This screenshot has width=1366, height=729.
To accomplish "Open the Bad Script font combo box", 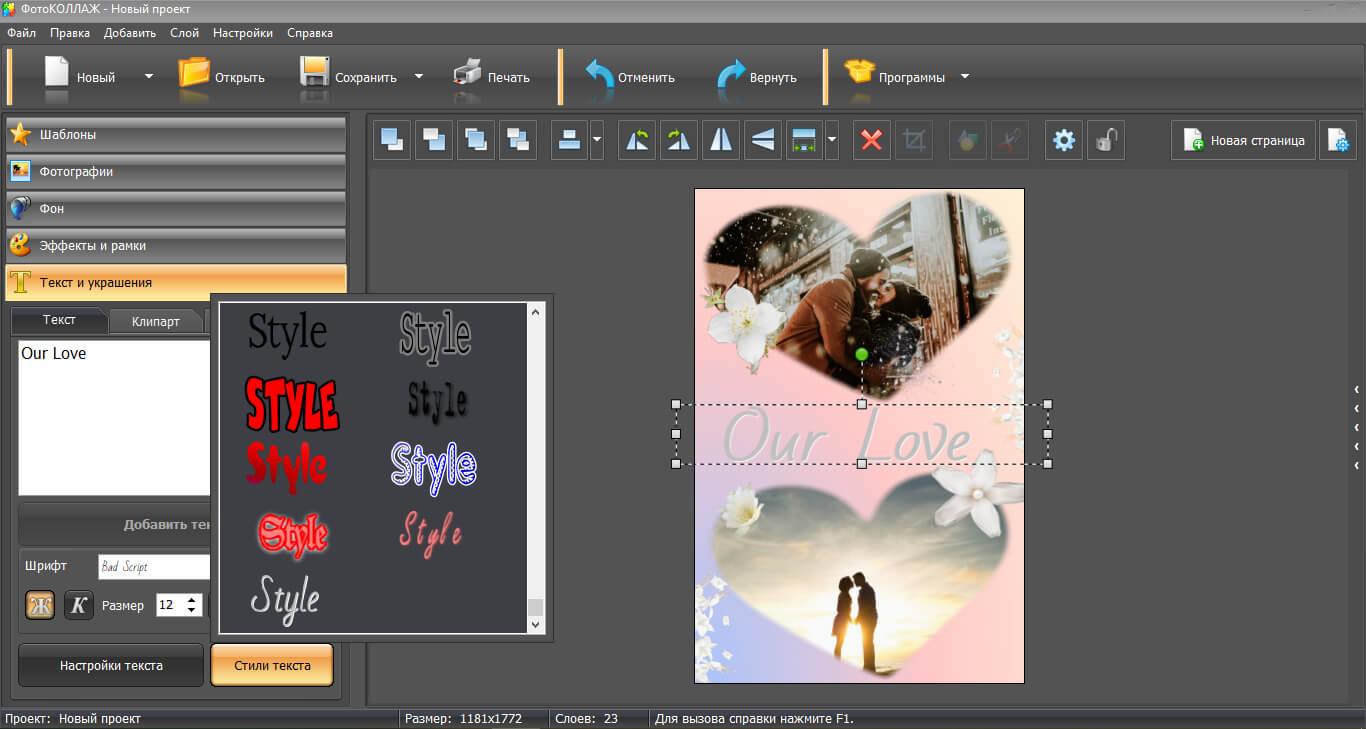I will click(154, 567).
